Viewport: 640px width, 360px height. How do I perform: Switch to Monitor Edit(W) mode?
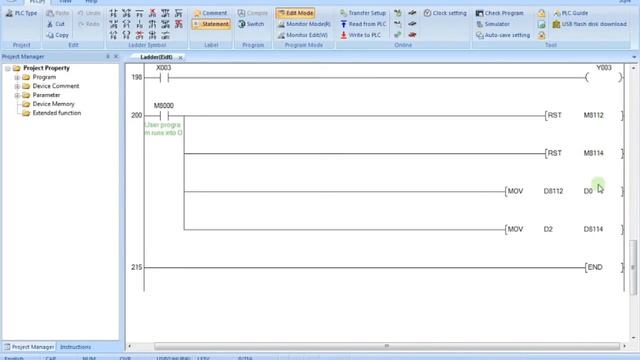tap(302, 35)
